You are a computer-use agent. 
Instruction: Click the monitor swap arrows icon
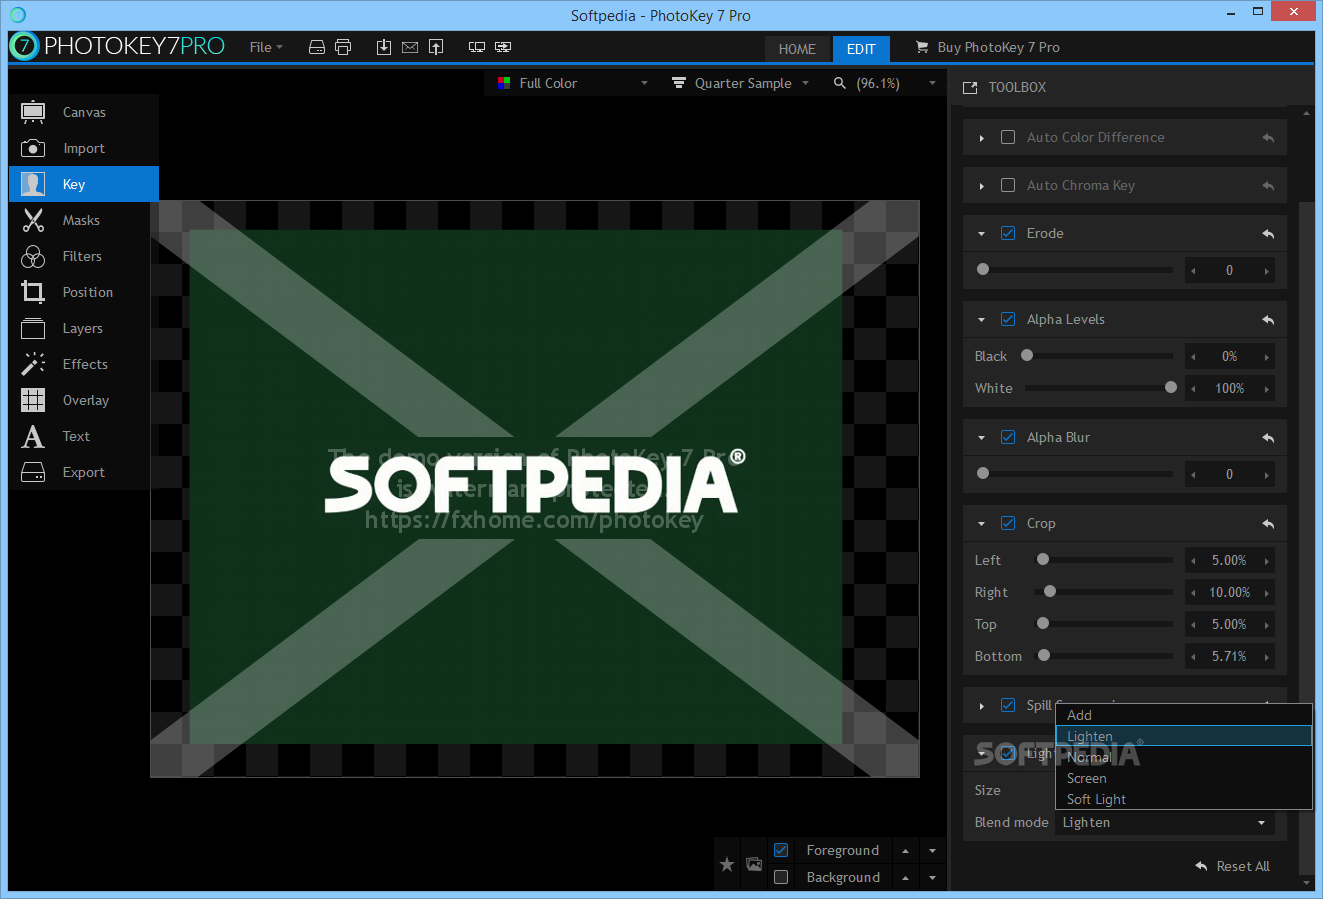coord(503,47)
